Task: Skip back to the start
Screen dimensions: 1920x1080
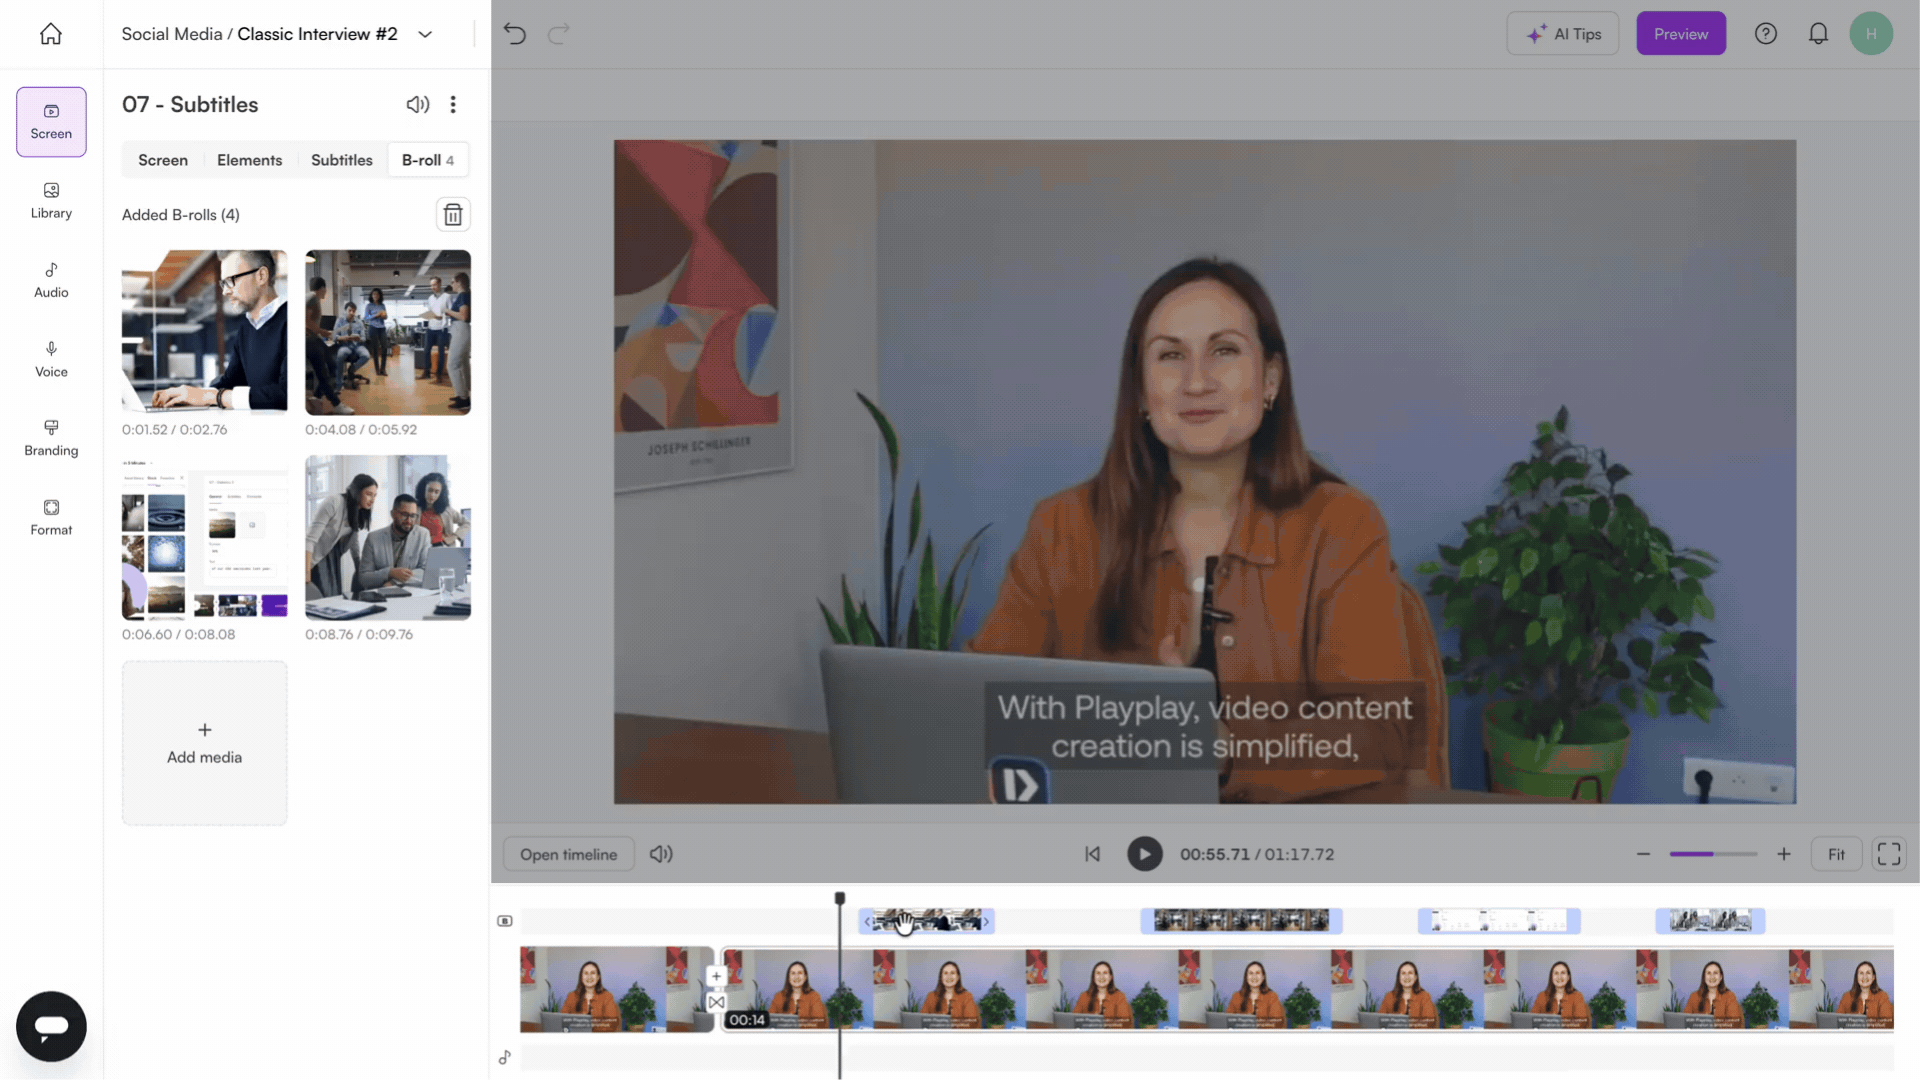Action: pyautogui.click(x=1092, y=854)
